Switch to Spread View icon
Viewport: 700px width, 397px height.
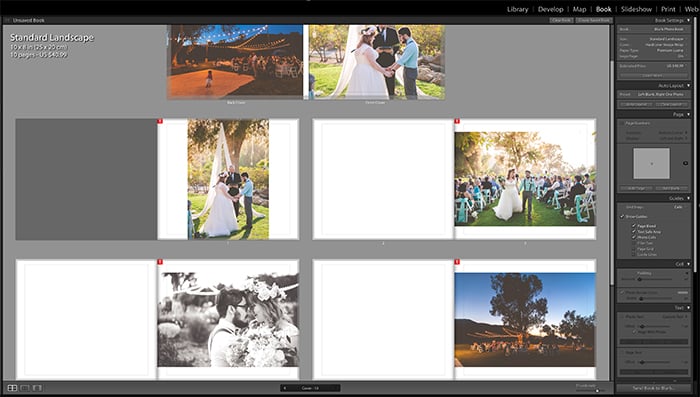[25, 388]
